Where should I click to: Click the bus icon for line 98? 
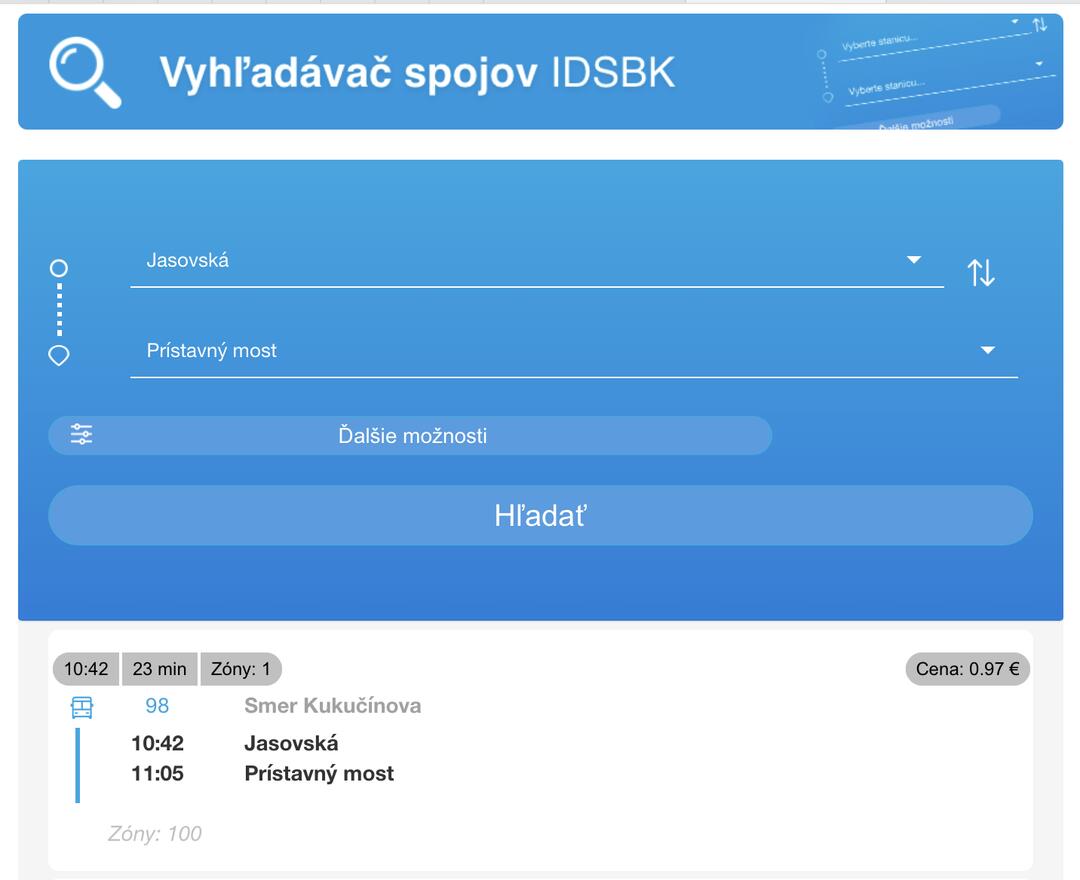(82, 707)
